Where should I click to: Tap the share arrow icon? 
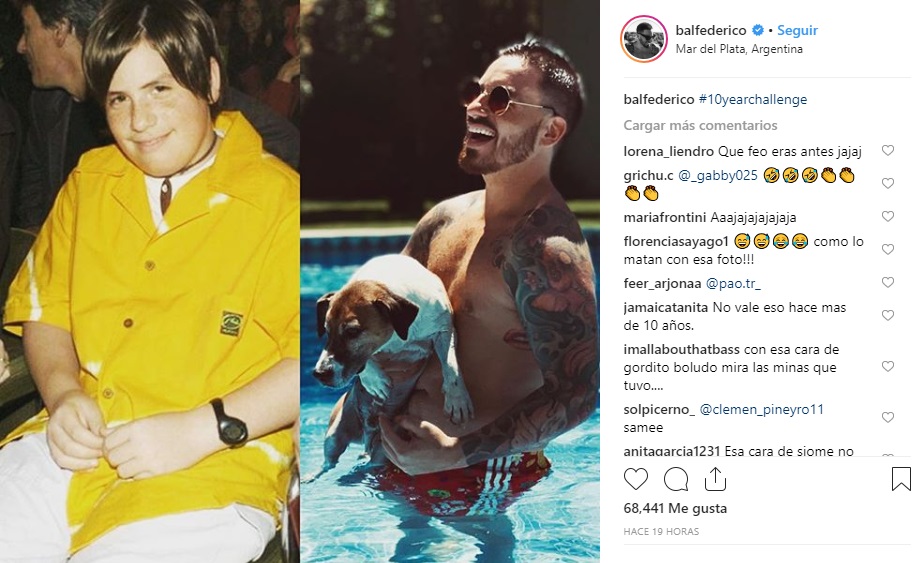point(715,479)
